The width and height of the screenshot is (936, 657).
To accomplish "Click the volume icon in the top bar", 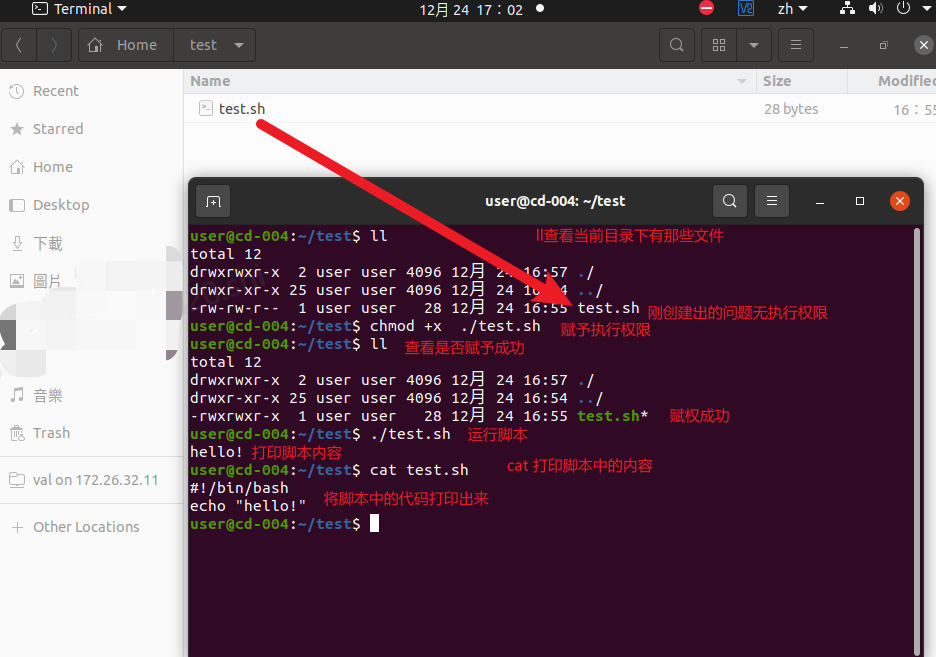I will click(x=876, y=8).
